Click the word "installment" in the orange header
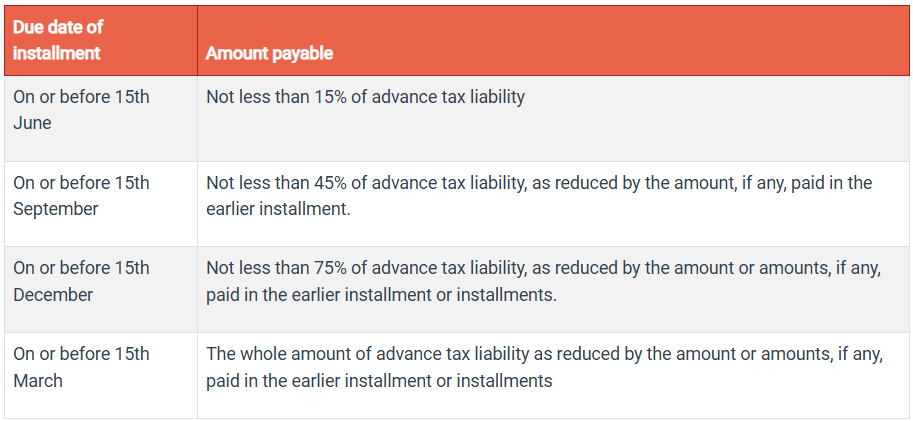The image size is (913, 421). [57, 53]
